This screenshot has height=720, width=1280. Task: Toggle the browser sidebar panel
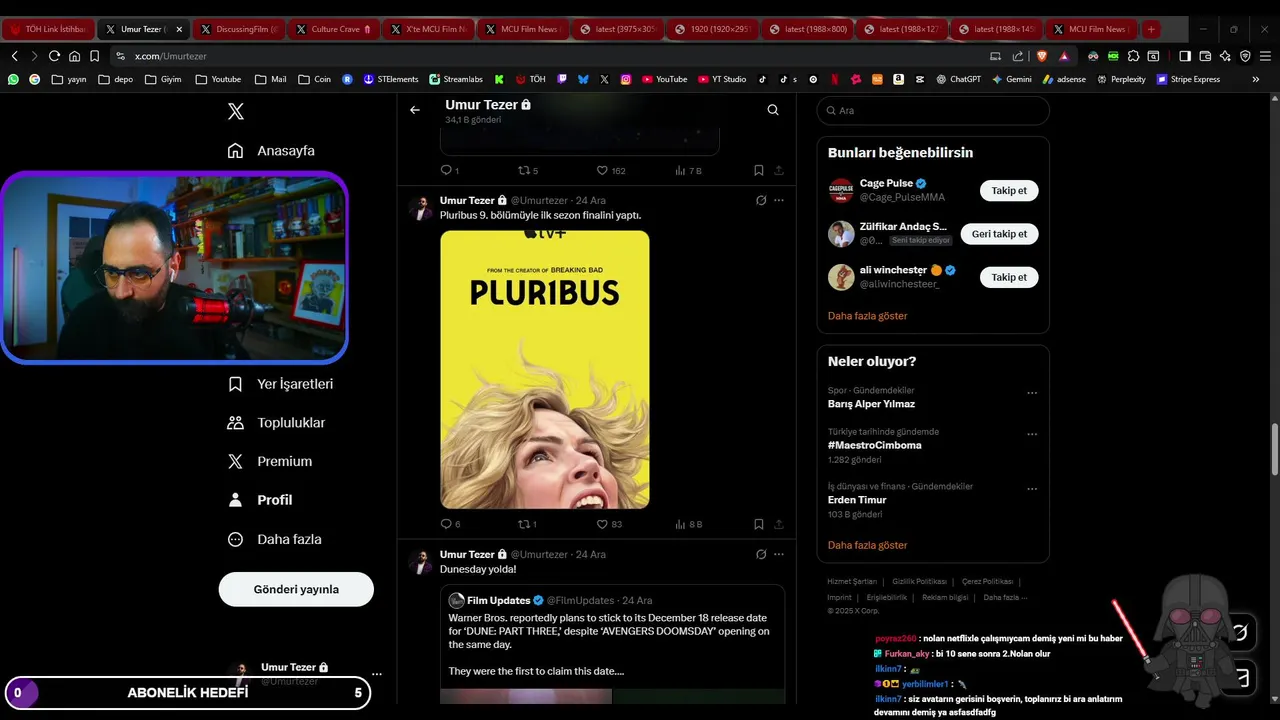[x=1185, y=56]
